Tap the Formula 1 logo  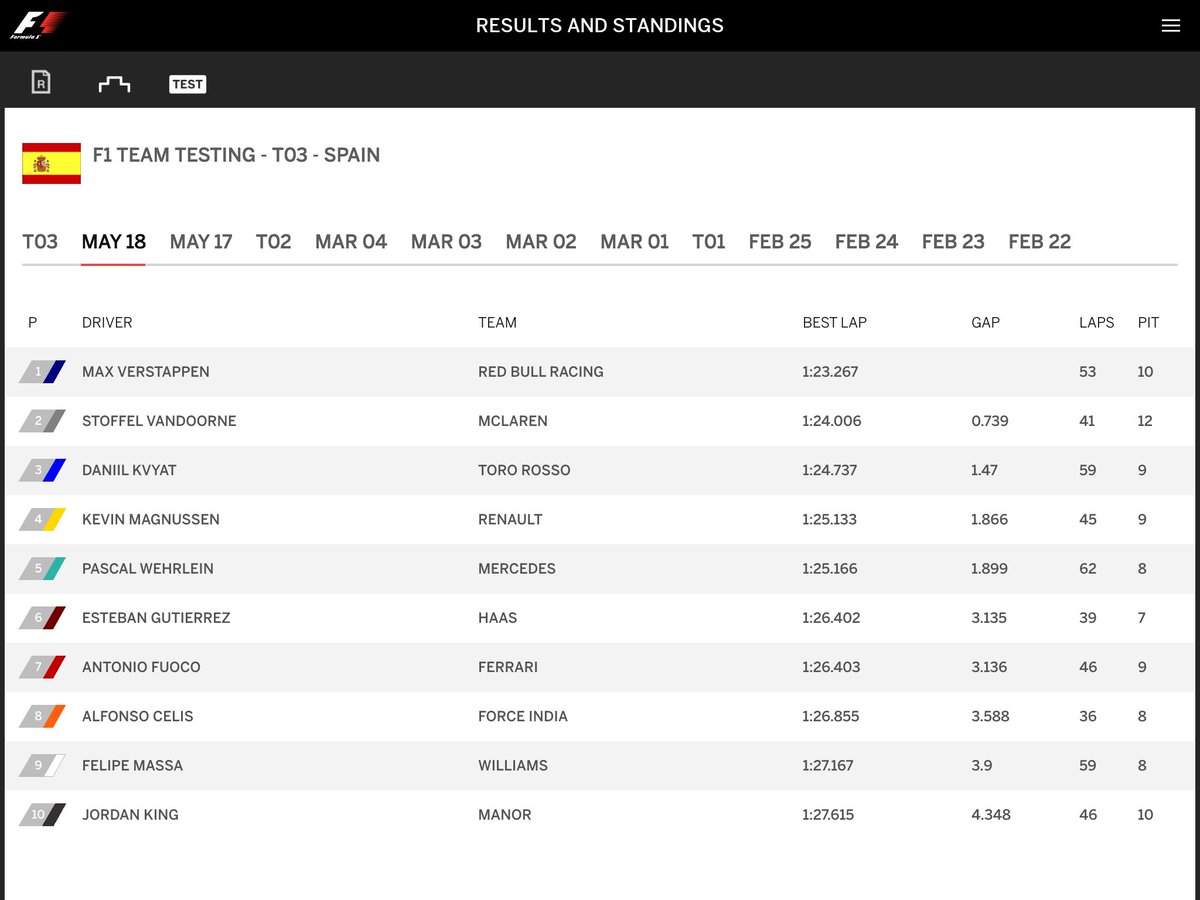tap(38, 25)
